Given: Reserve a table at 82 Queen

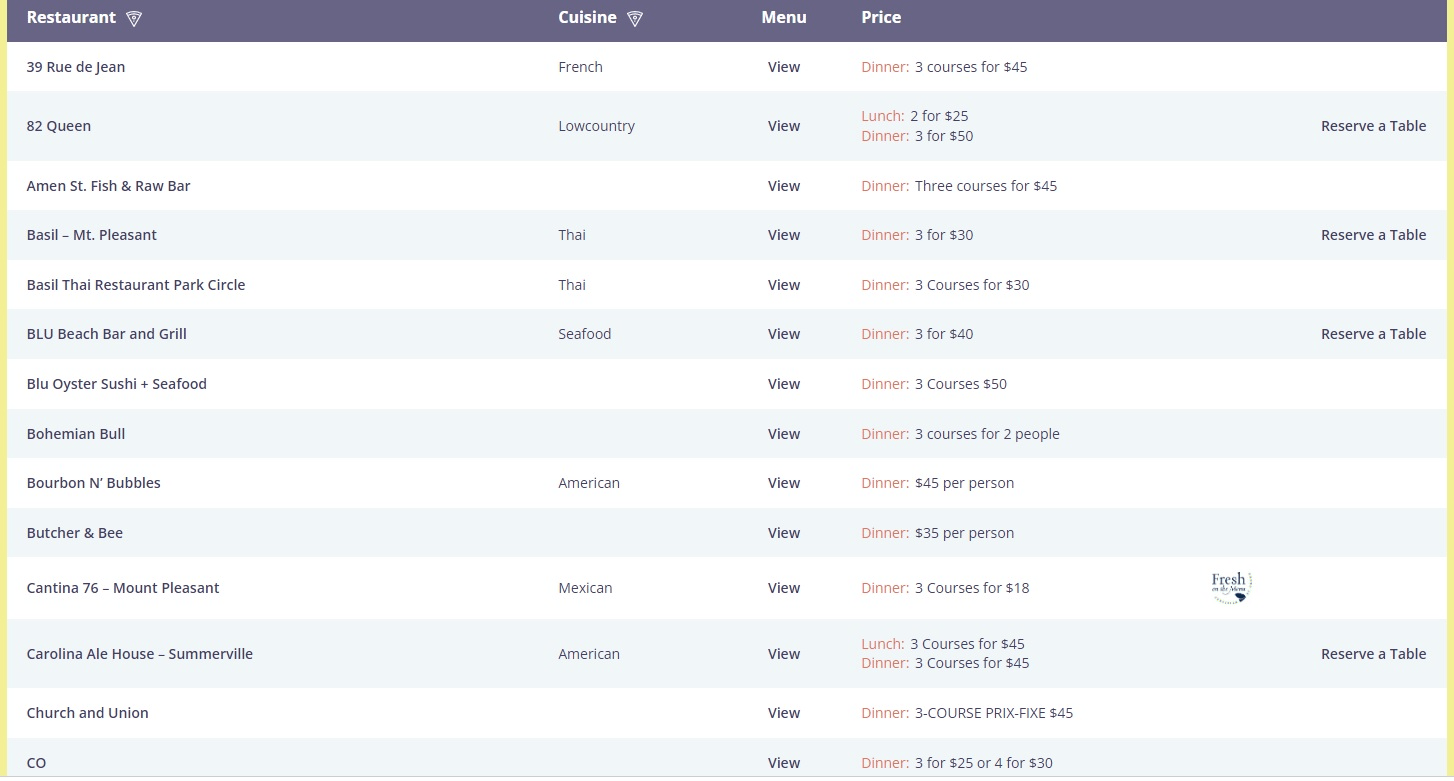Looking at the screenshot, I should [1372, 126].
